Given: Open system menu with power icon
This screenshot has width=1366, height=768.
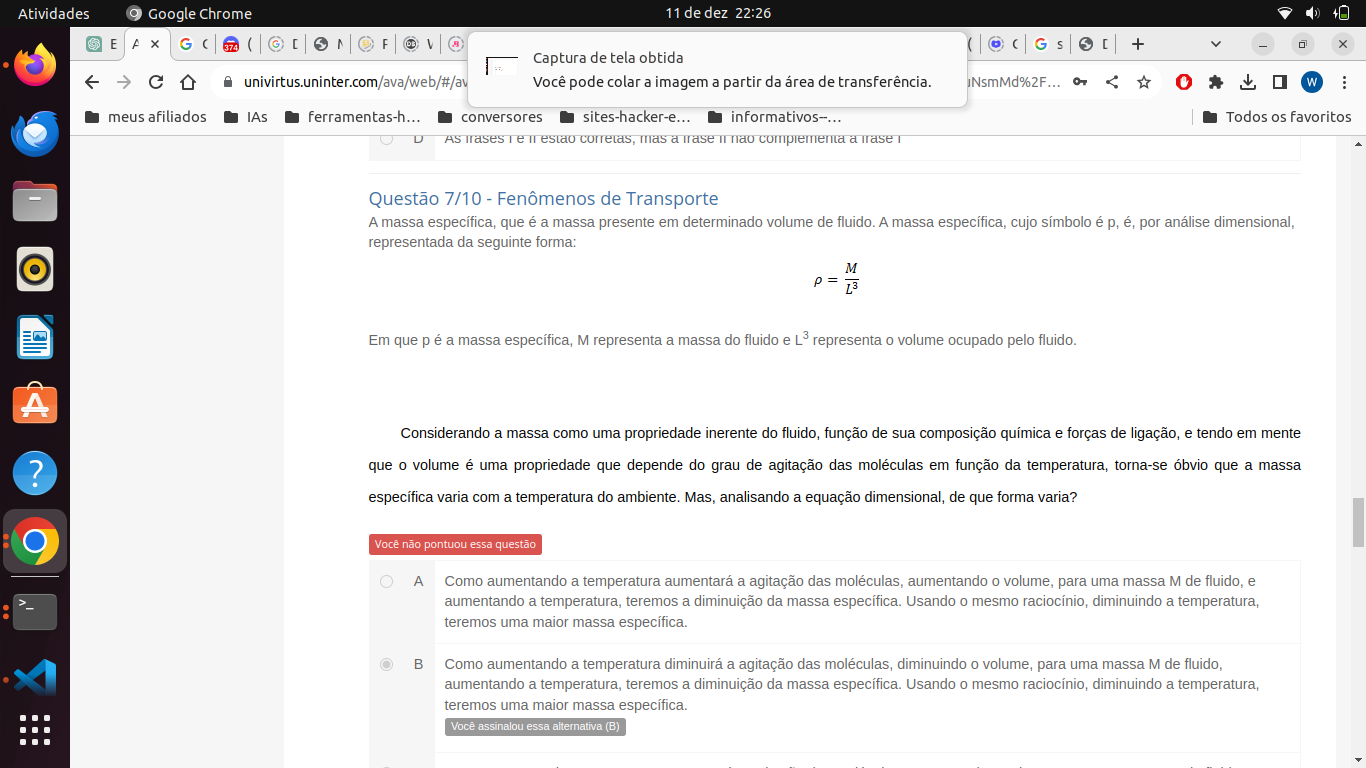Looking at the screenshot, I should tap(1341, 13).
